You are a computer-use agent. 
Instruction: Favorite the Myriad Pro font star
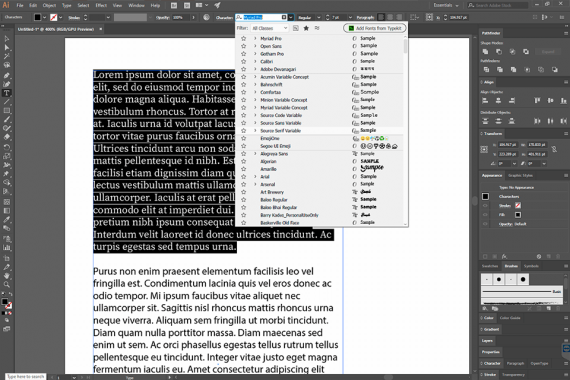point(244,38)
